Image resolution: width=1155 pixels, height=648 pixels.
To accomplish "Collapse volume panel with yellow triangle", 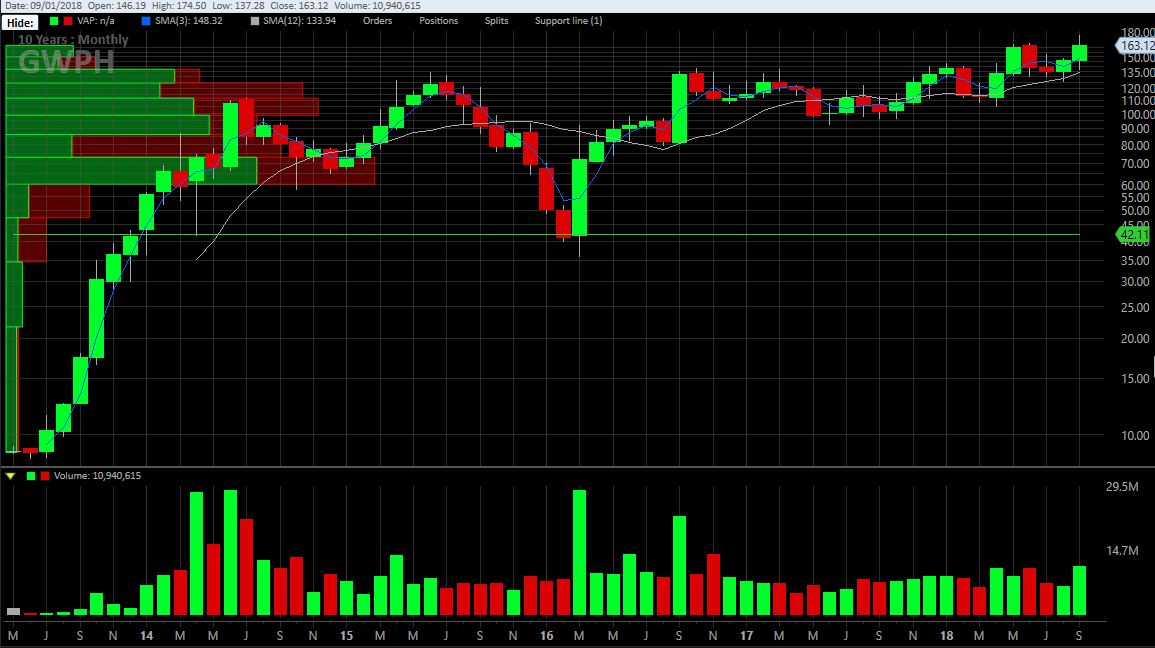I will coord(10,476).
